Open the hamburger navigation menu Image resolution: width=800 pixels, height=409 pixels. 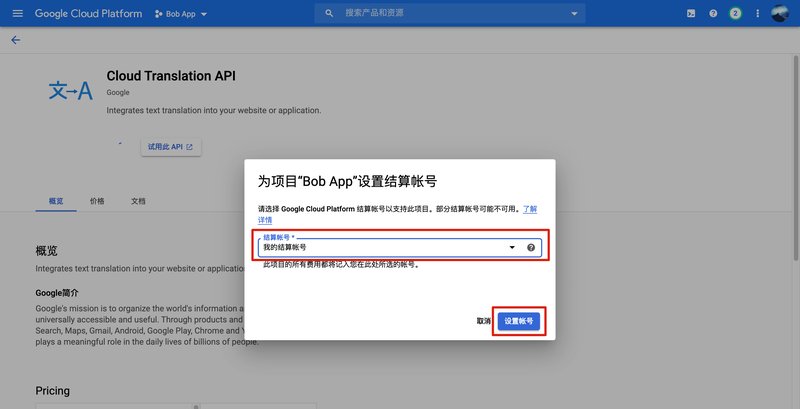click(17, 13)
